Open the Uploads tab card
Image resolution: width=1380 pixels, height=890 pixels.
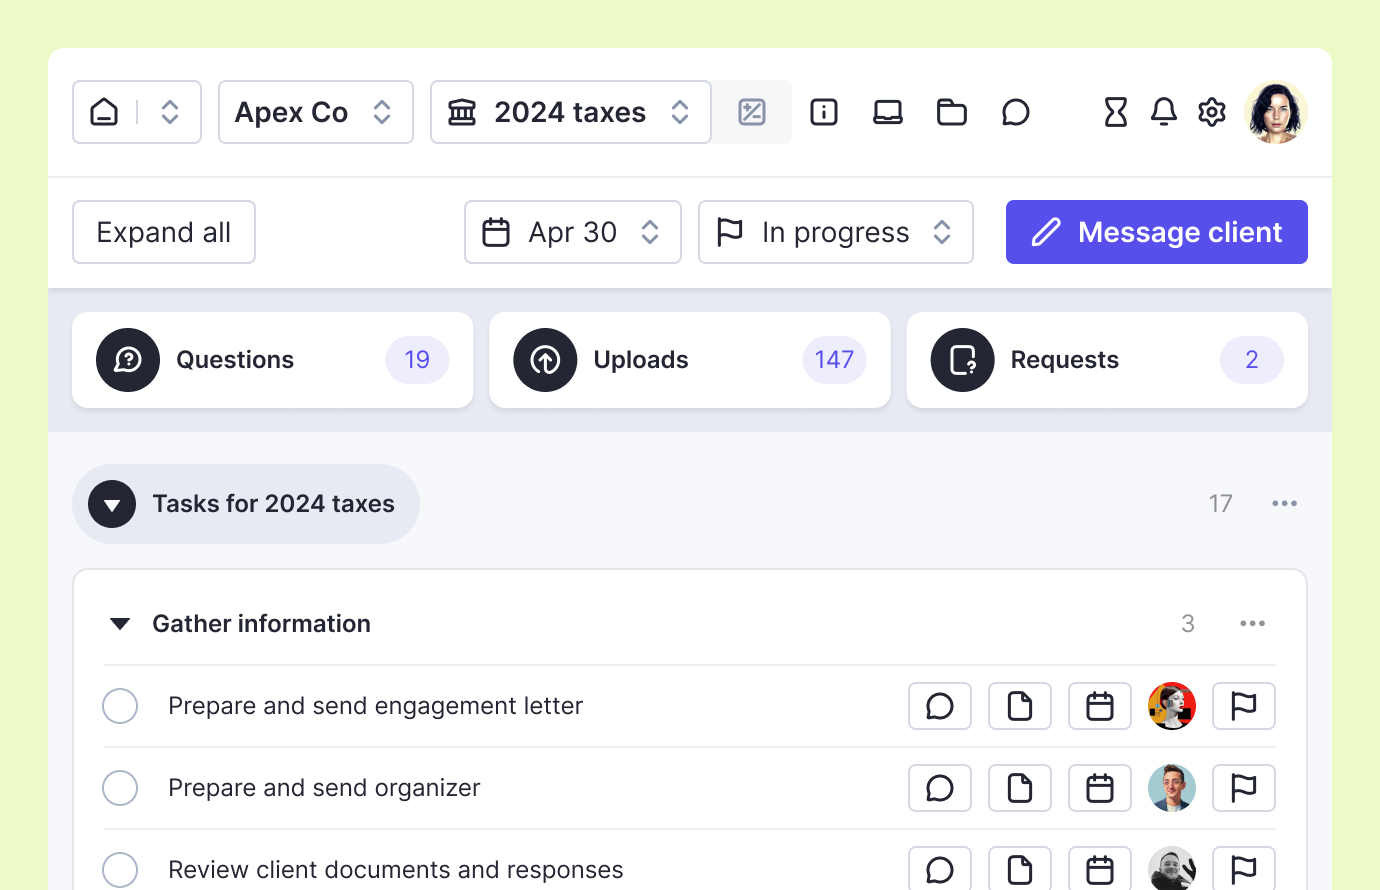689,360
